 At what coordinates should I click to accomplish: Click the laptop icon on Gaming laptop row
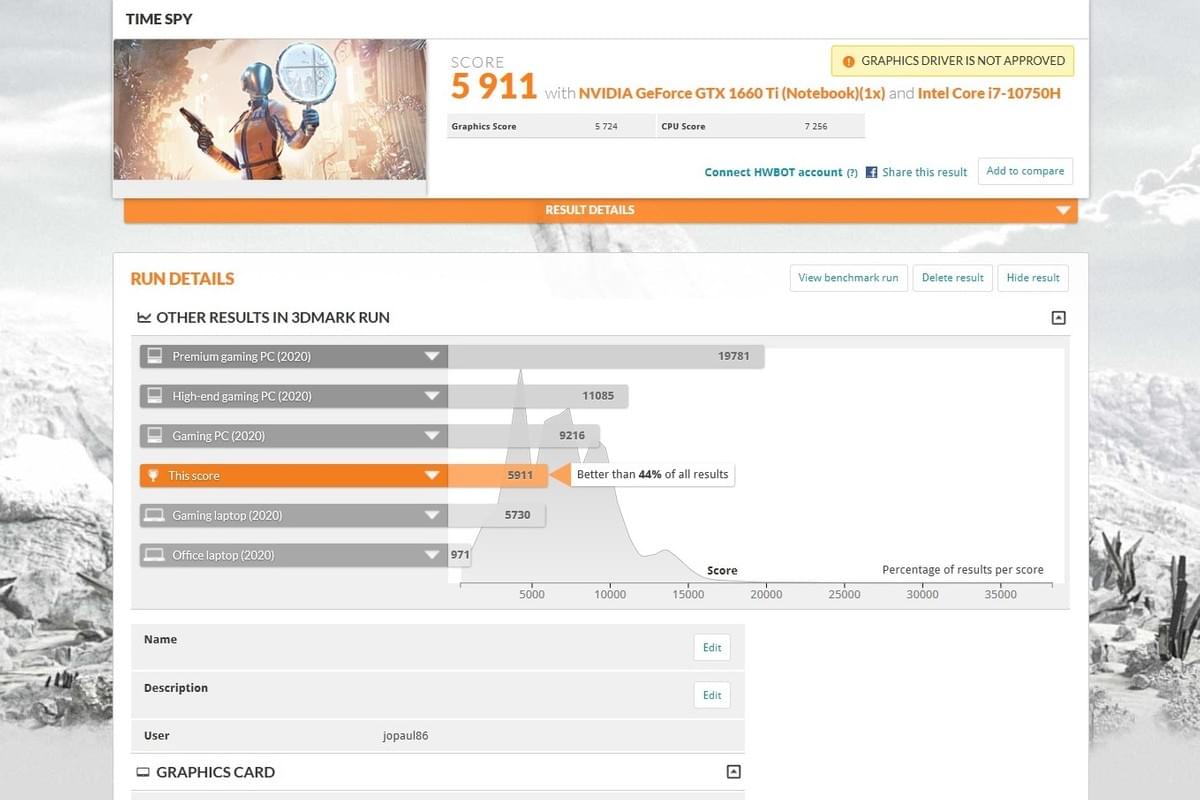155,516
